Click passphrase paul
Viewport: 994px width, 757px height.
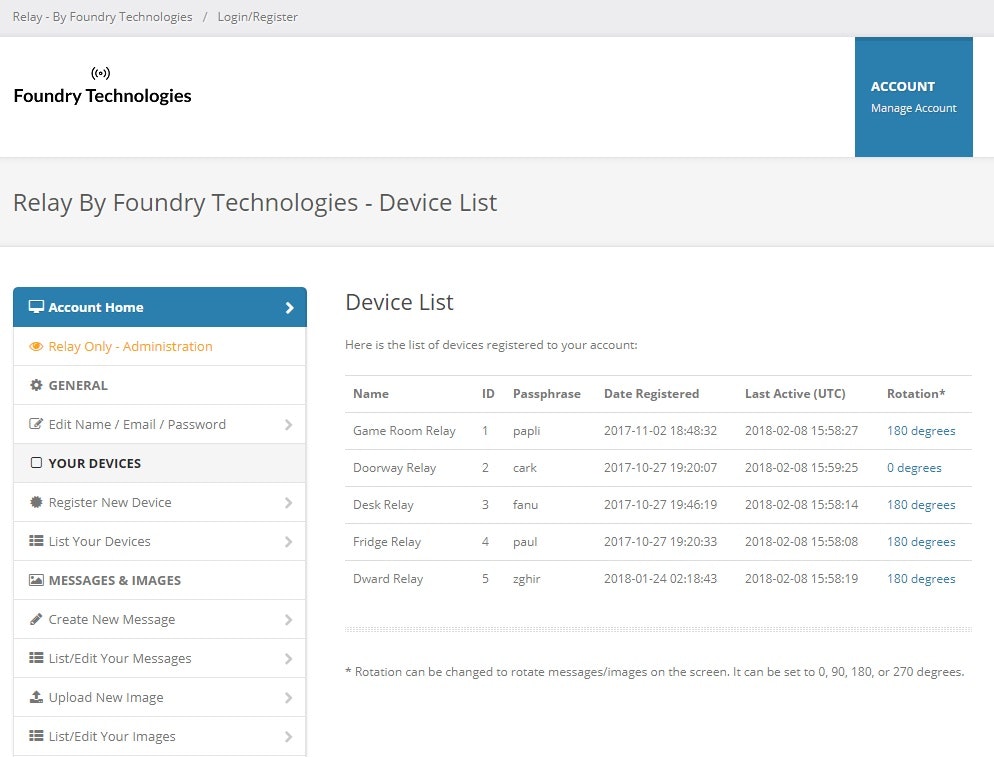click(x=525, y=542)
